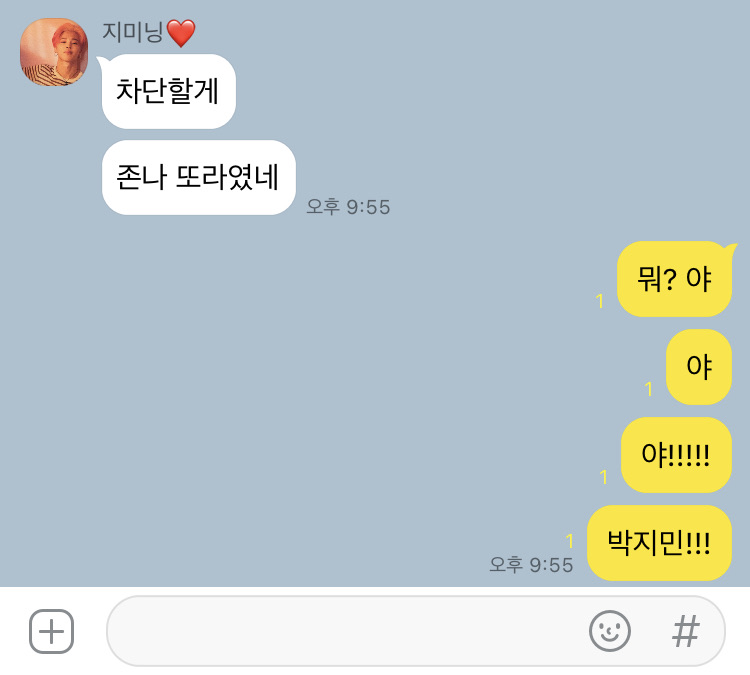Tap unread count 1 beside single 야 bubble
Screen dimensions: 750x675
pyautogui.click(x=649, y=389)
